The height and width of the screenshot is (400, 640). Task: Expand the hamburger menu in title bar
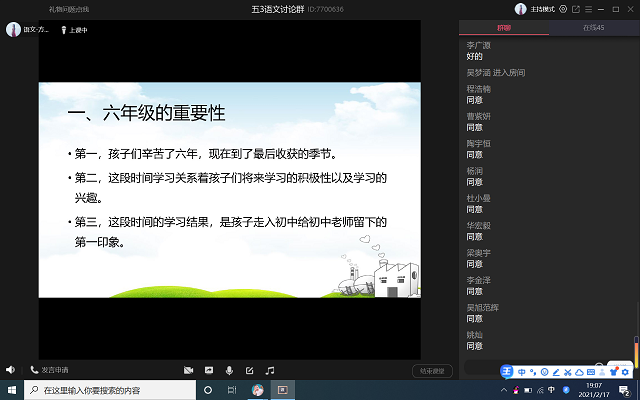588,9
